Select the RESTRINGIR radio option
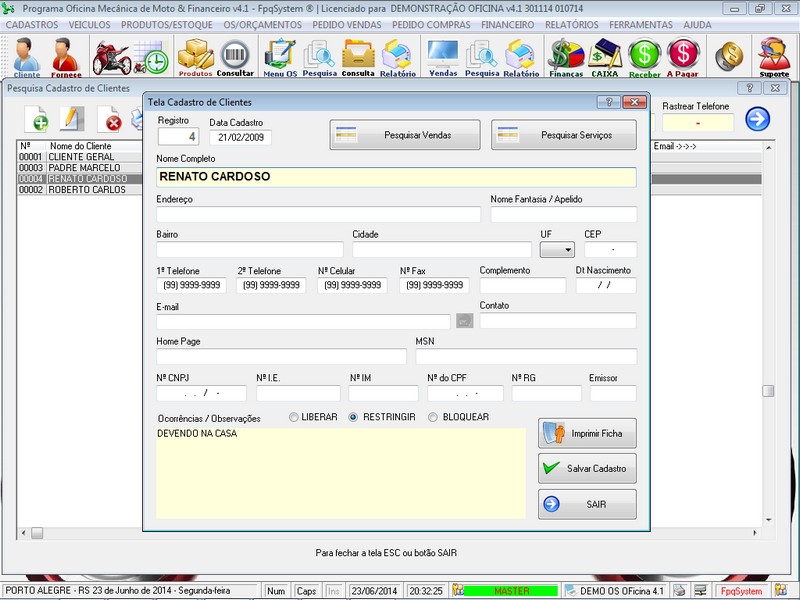Viewport: 800px width, 600px height. coord(354,417)
